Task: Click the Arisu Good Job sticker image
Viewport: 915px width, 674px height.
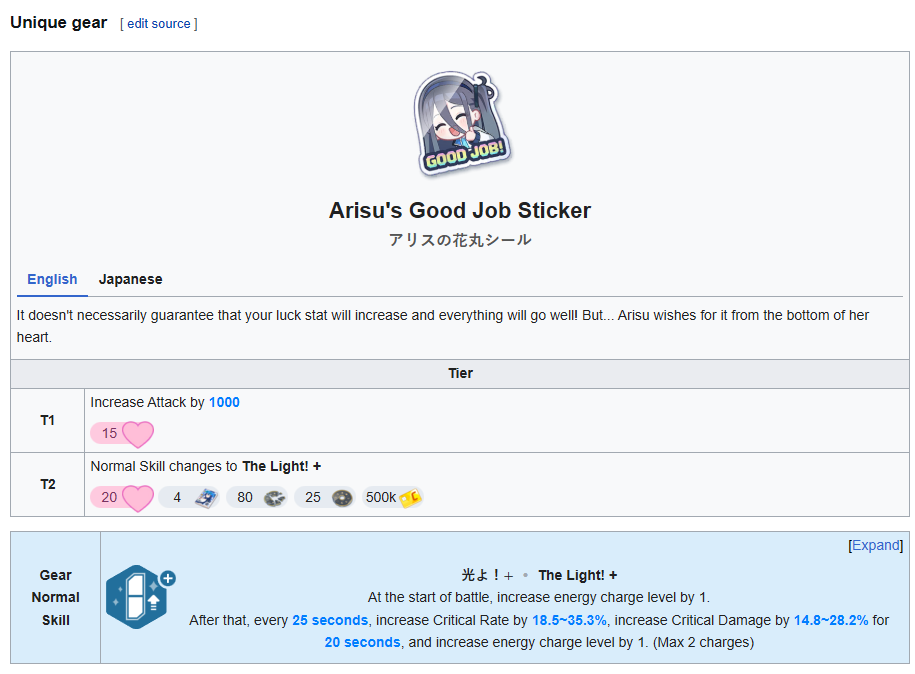Action: point(460,124)
